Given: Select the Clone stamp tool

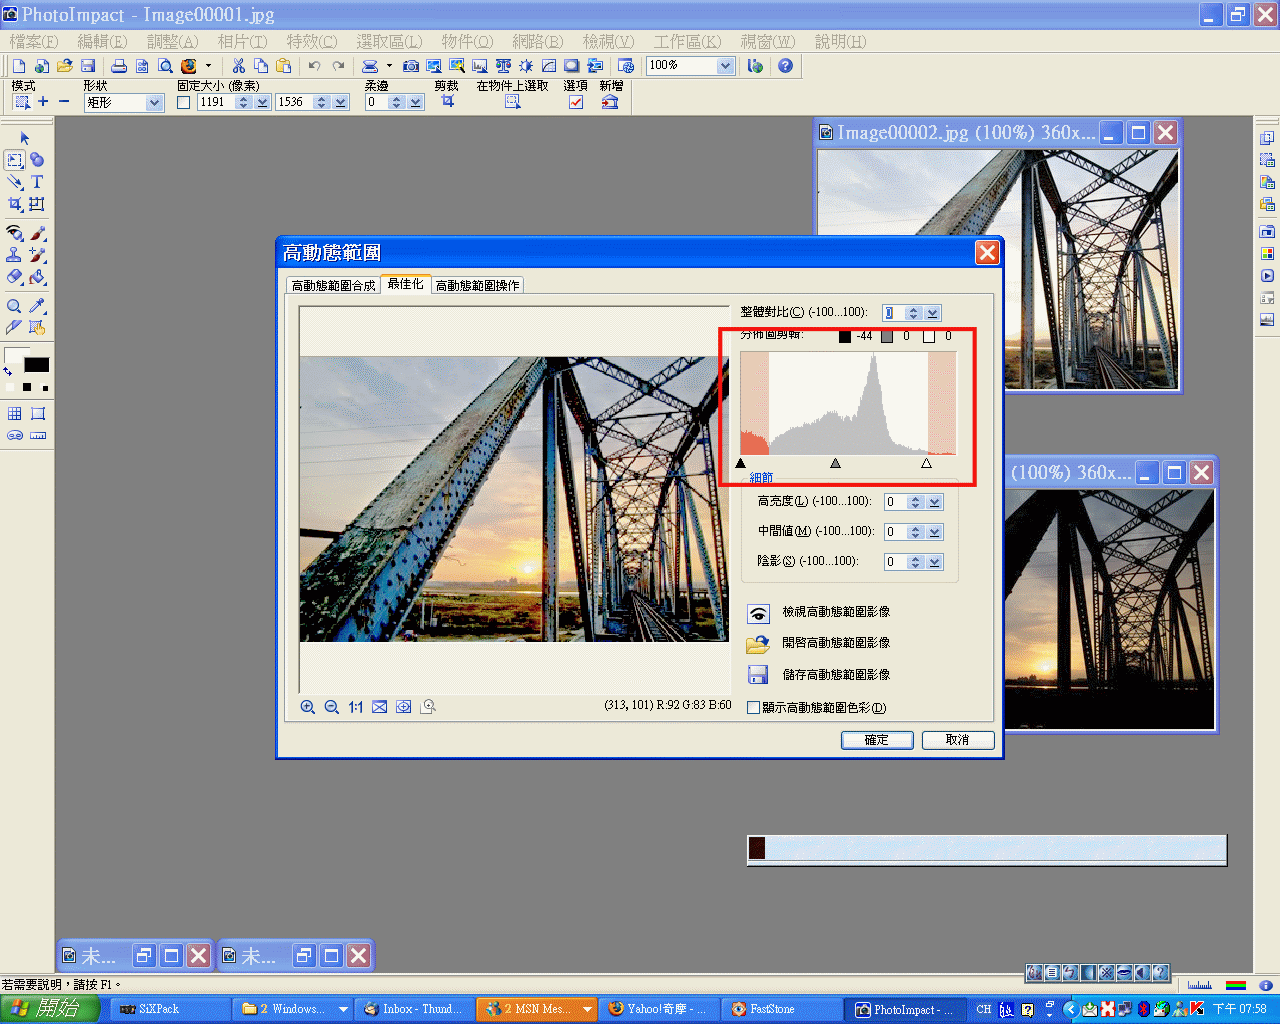Looking at the screenshot, I should [x=15, y=255].
